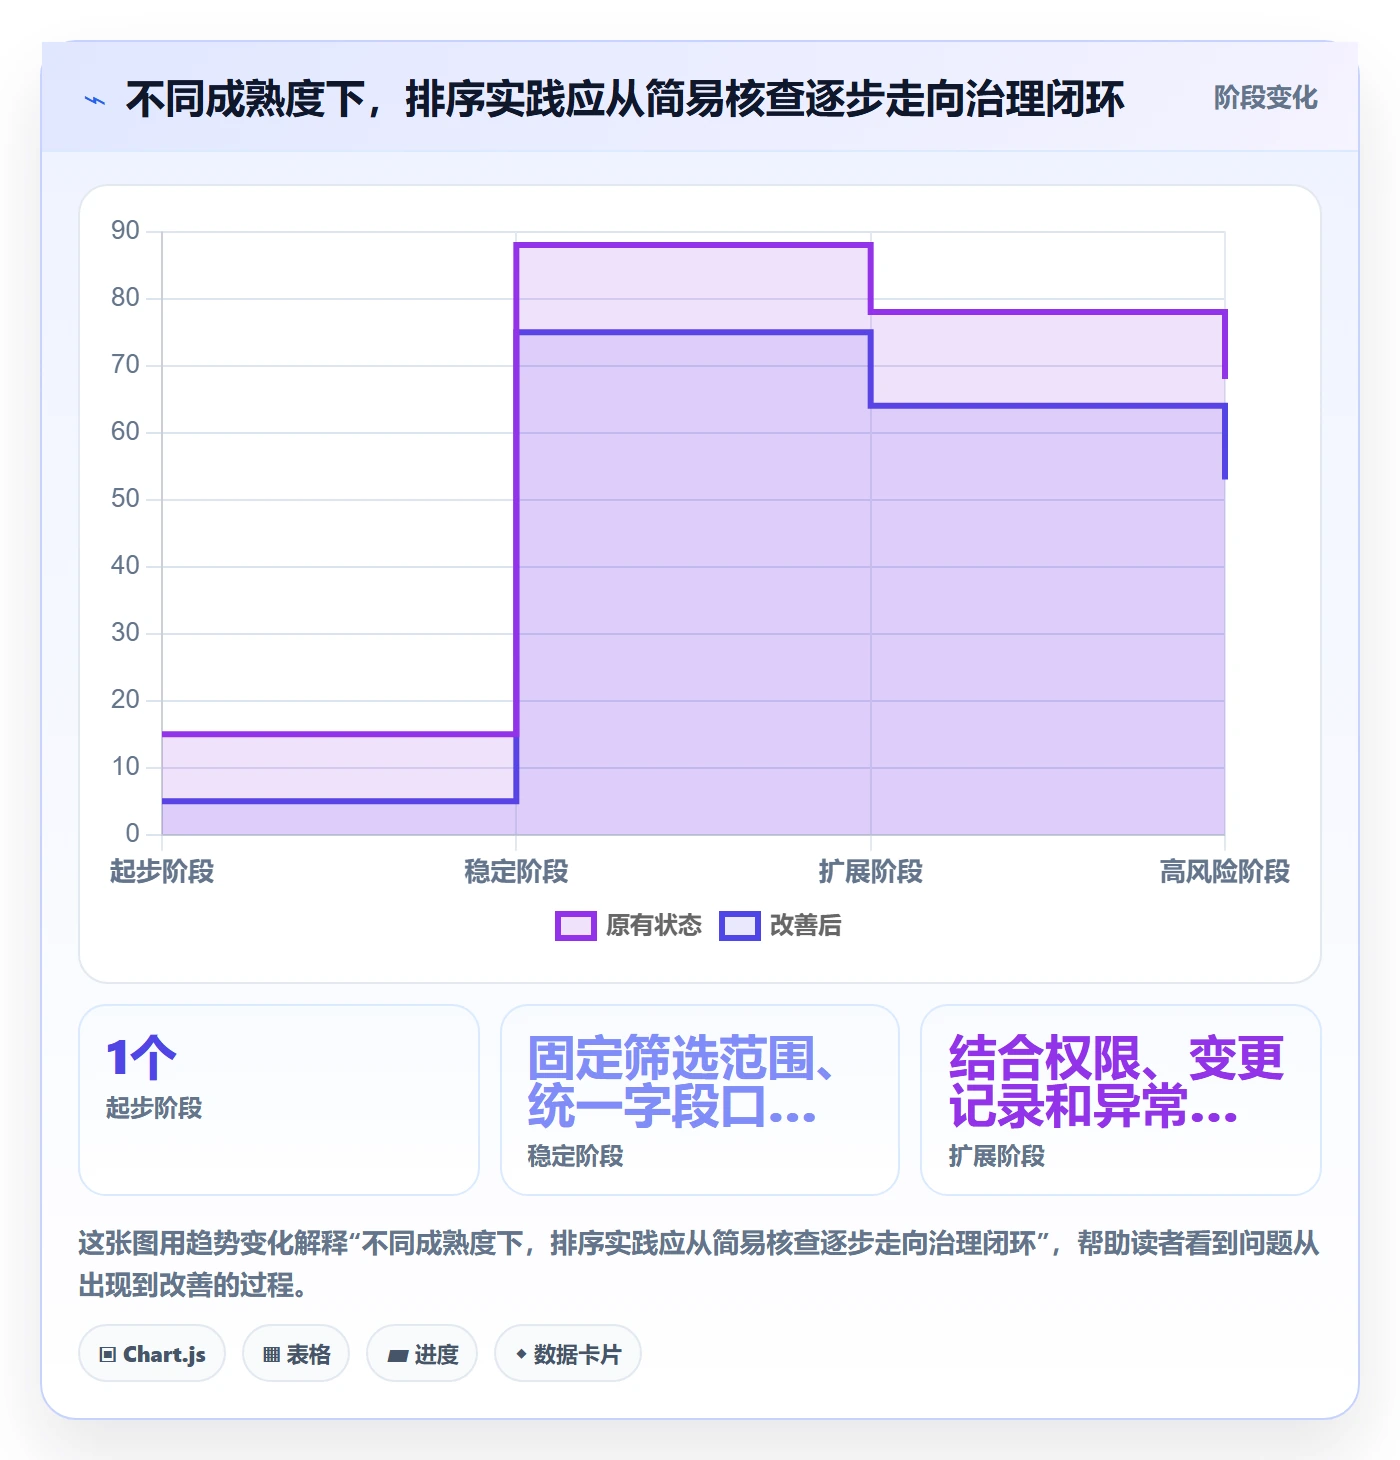Click the 扩展阶段 x-axis label
The height and width of the screenshot is (1460, 1400).
tap(870, 872)
